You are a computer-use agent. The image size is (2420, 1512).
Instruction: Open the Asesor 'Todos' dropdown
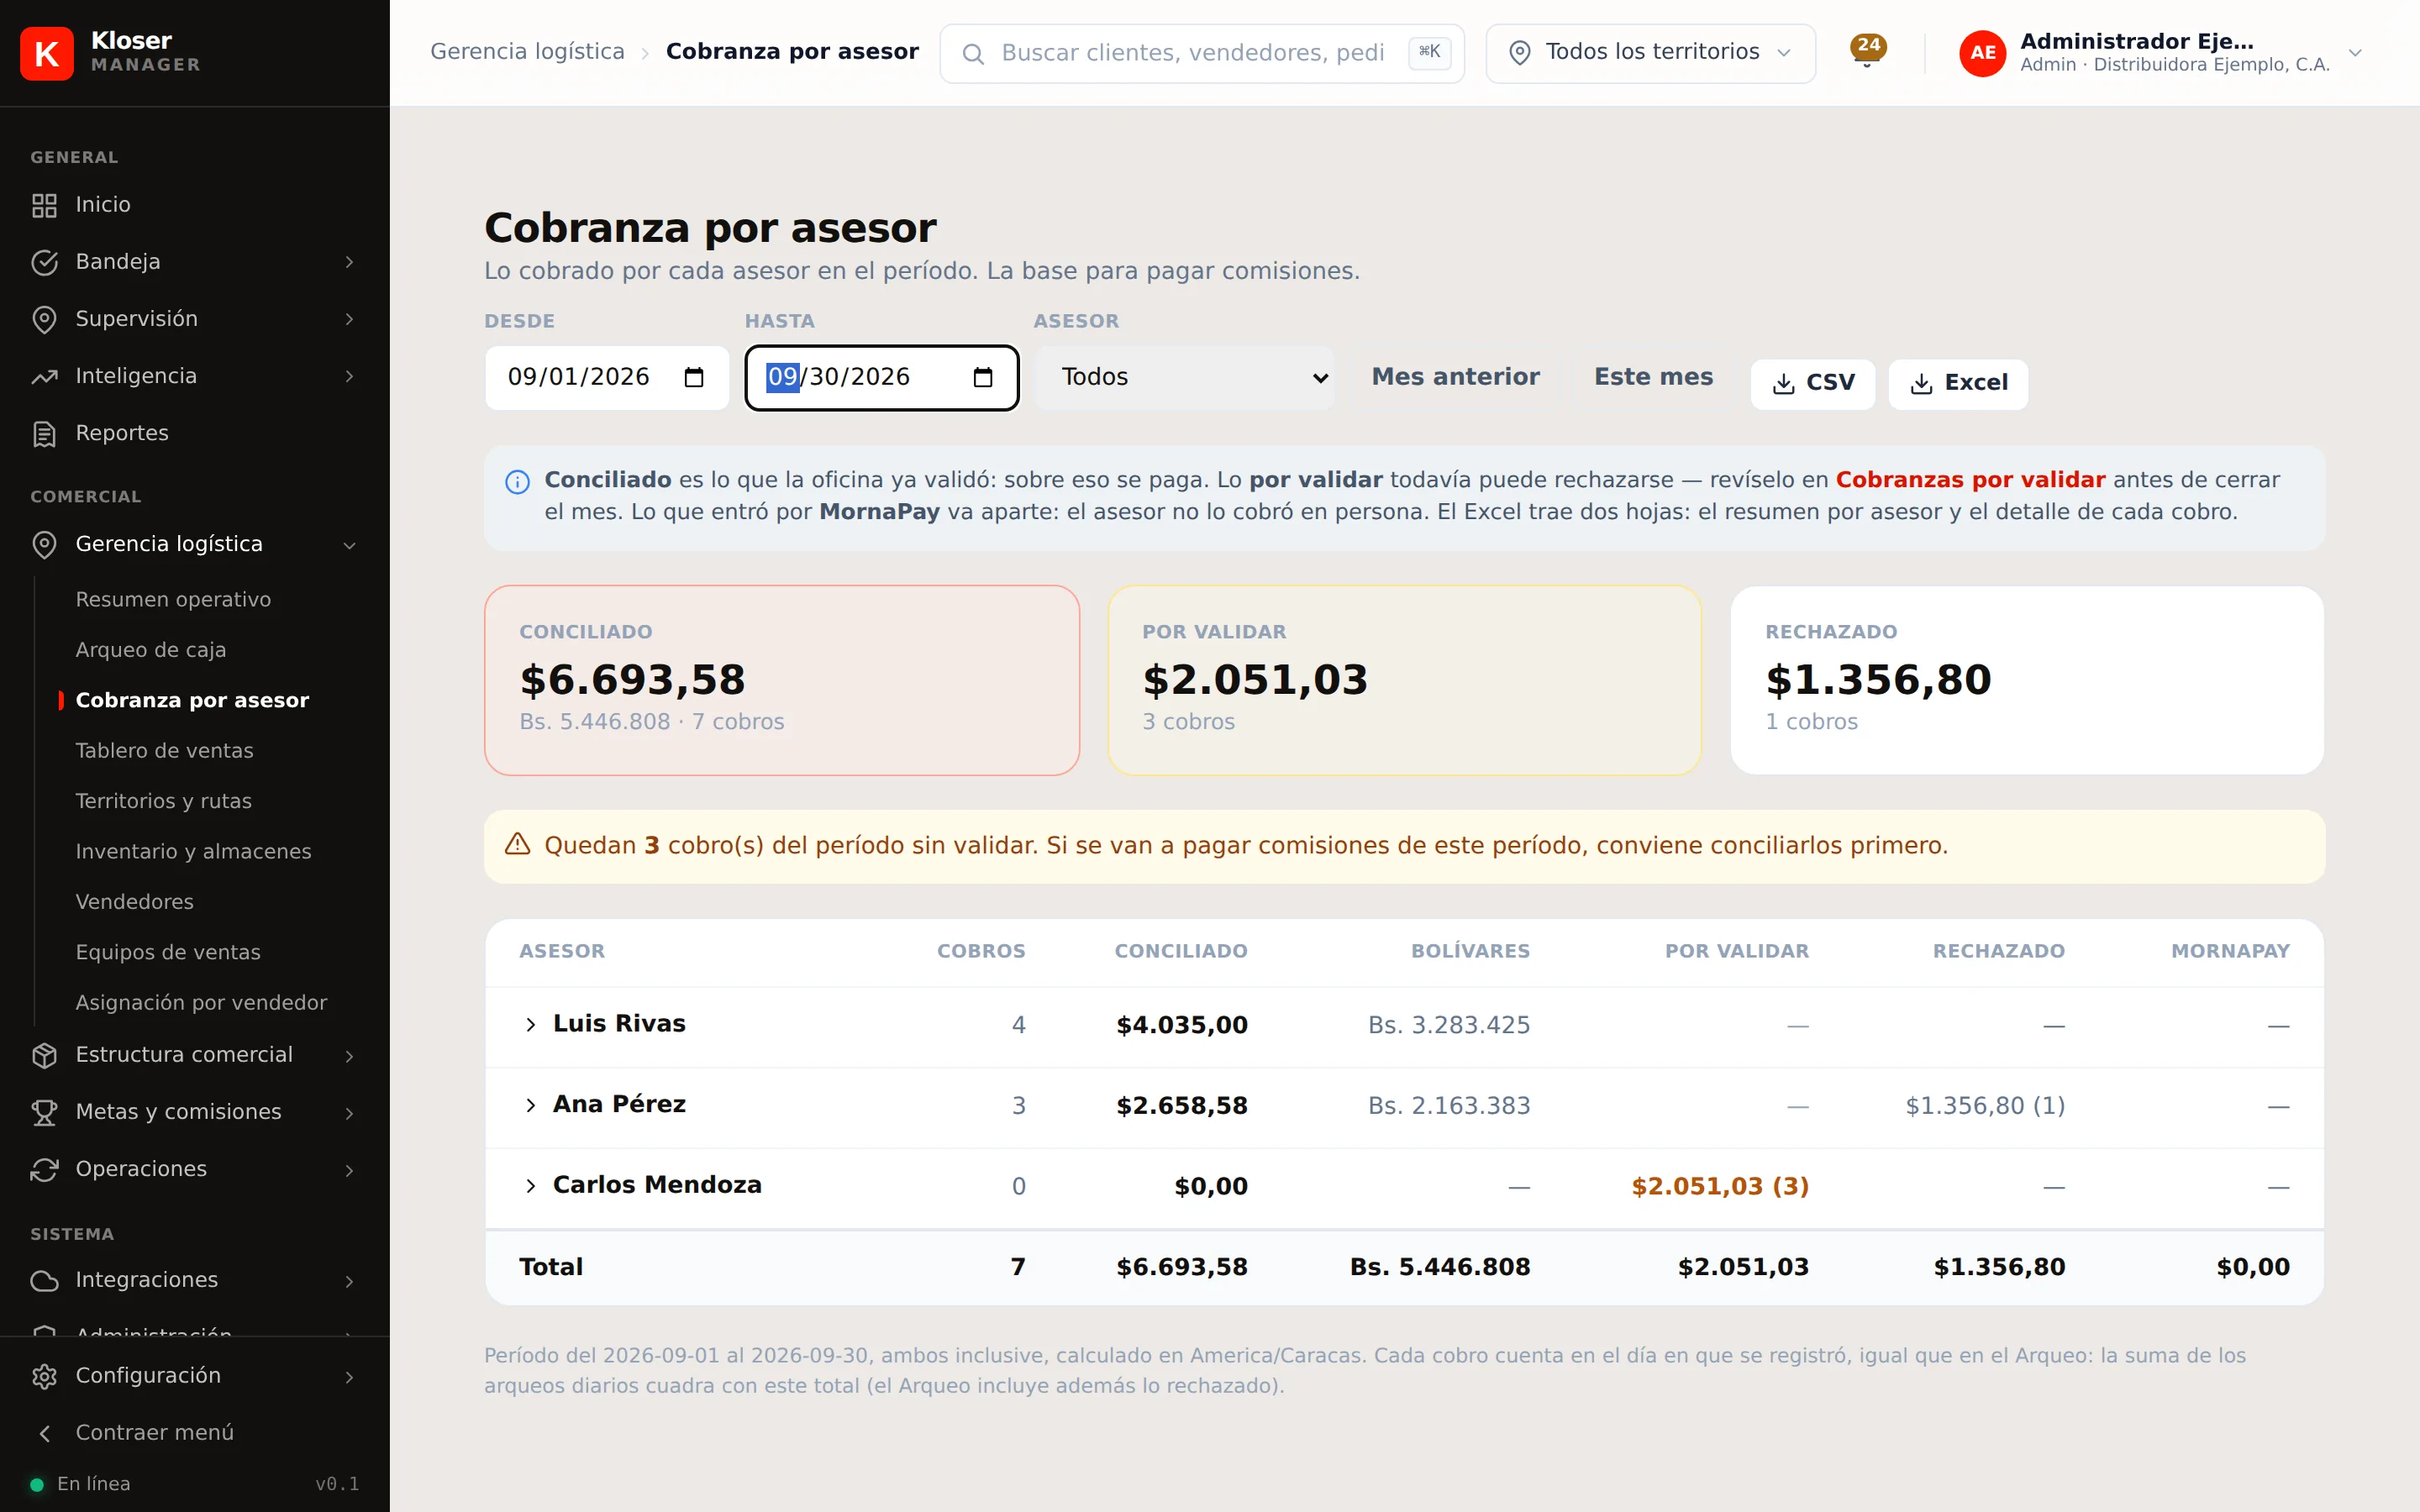pos(1185,377)
